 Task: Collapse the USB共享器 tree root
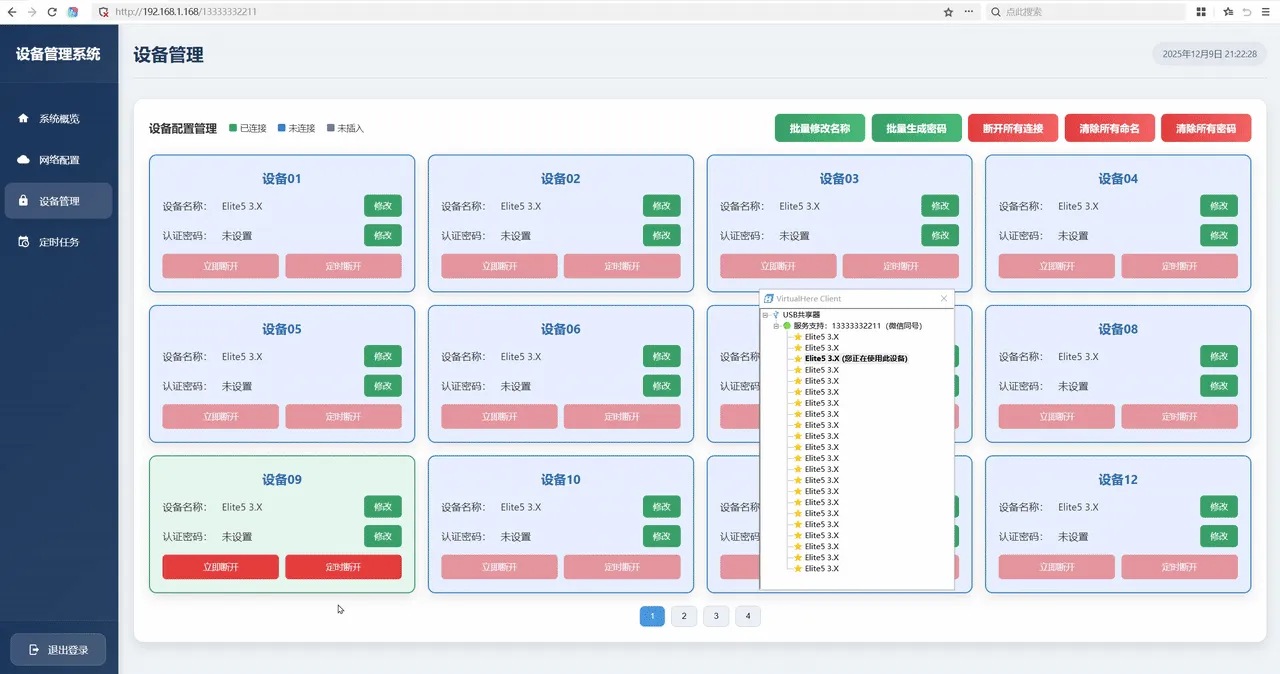pyautogui.click(x=765, y=315)
